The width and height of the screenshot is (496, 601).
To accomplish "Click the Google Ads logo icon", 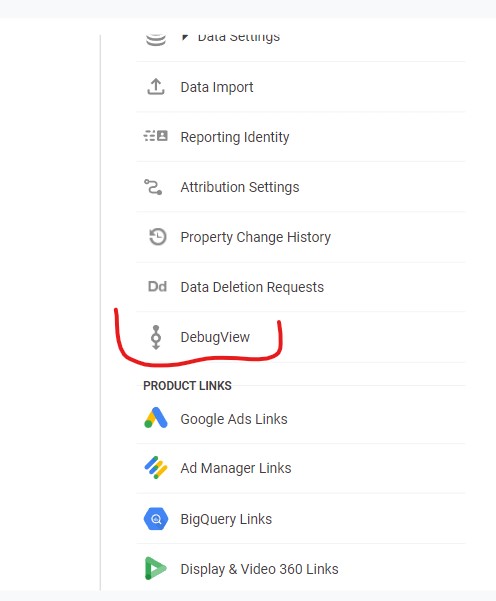I will [x=156, y=418].
